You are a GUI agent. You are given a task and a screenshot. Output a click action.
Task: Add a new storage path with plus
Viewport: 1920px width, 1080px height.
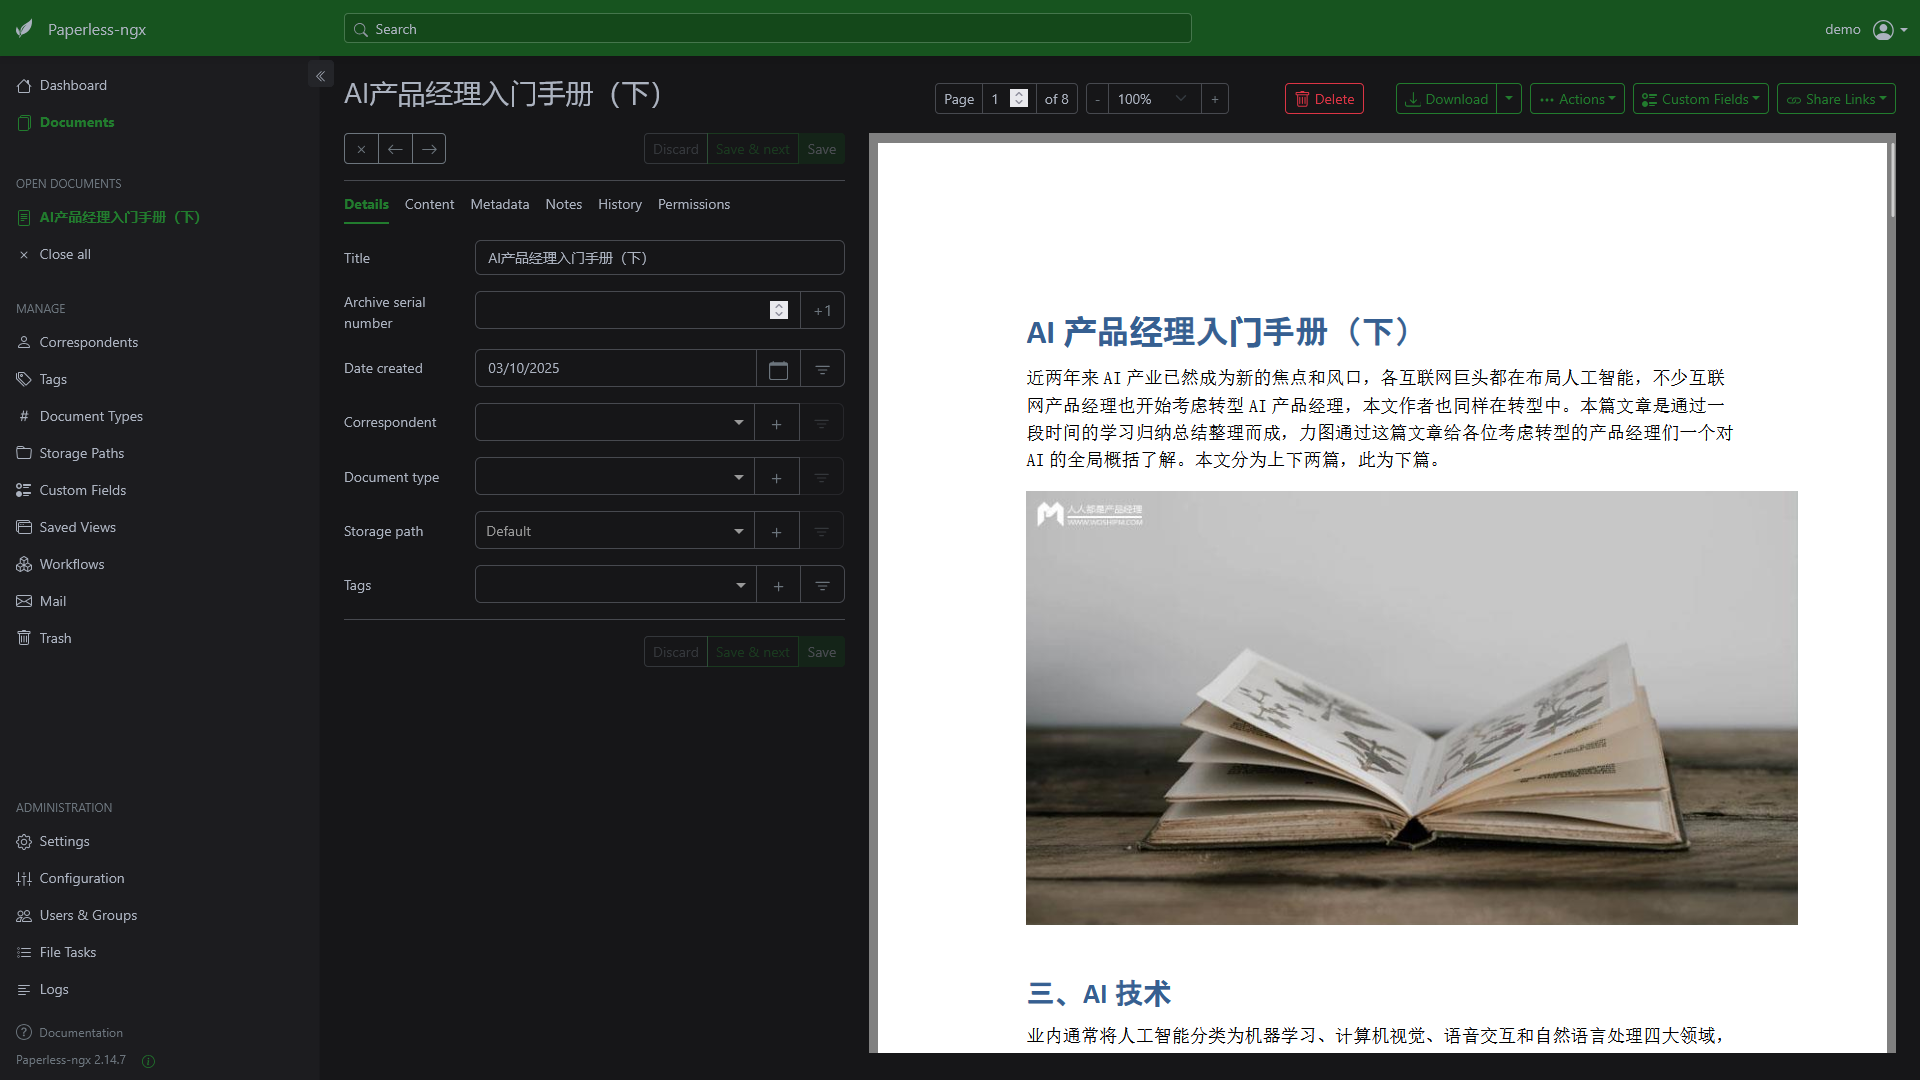[x=777, y=531]
